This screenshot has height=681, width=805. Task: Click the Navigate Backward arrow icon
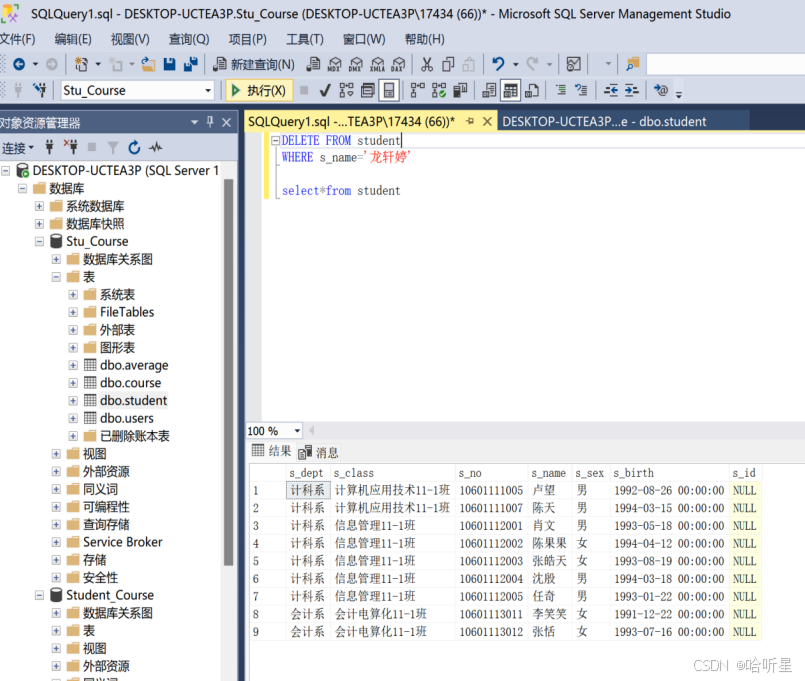tap(19, 64)
